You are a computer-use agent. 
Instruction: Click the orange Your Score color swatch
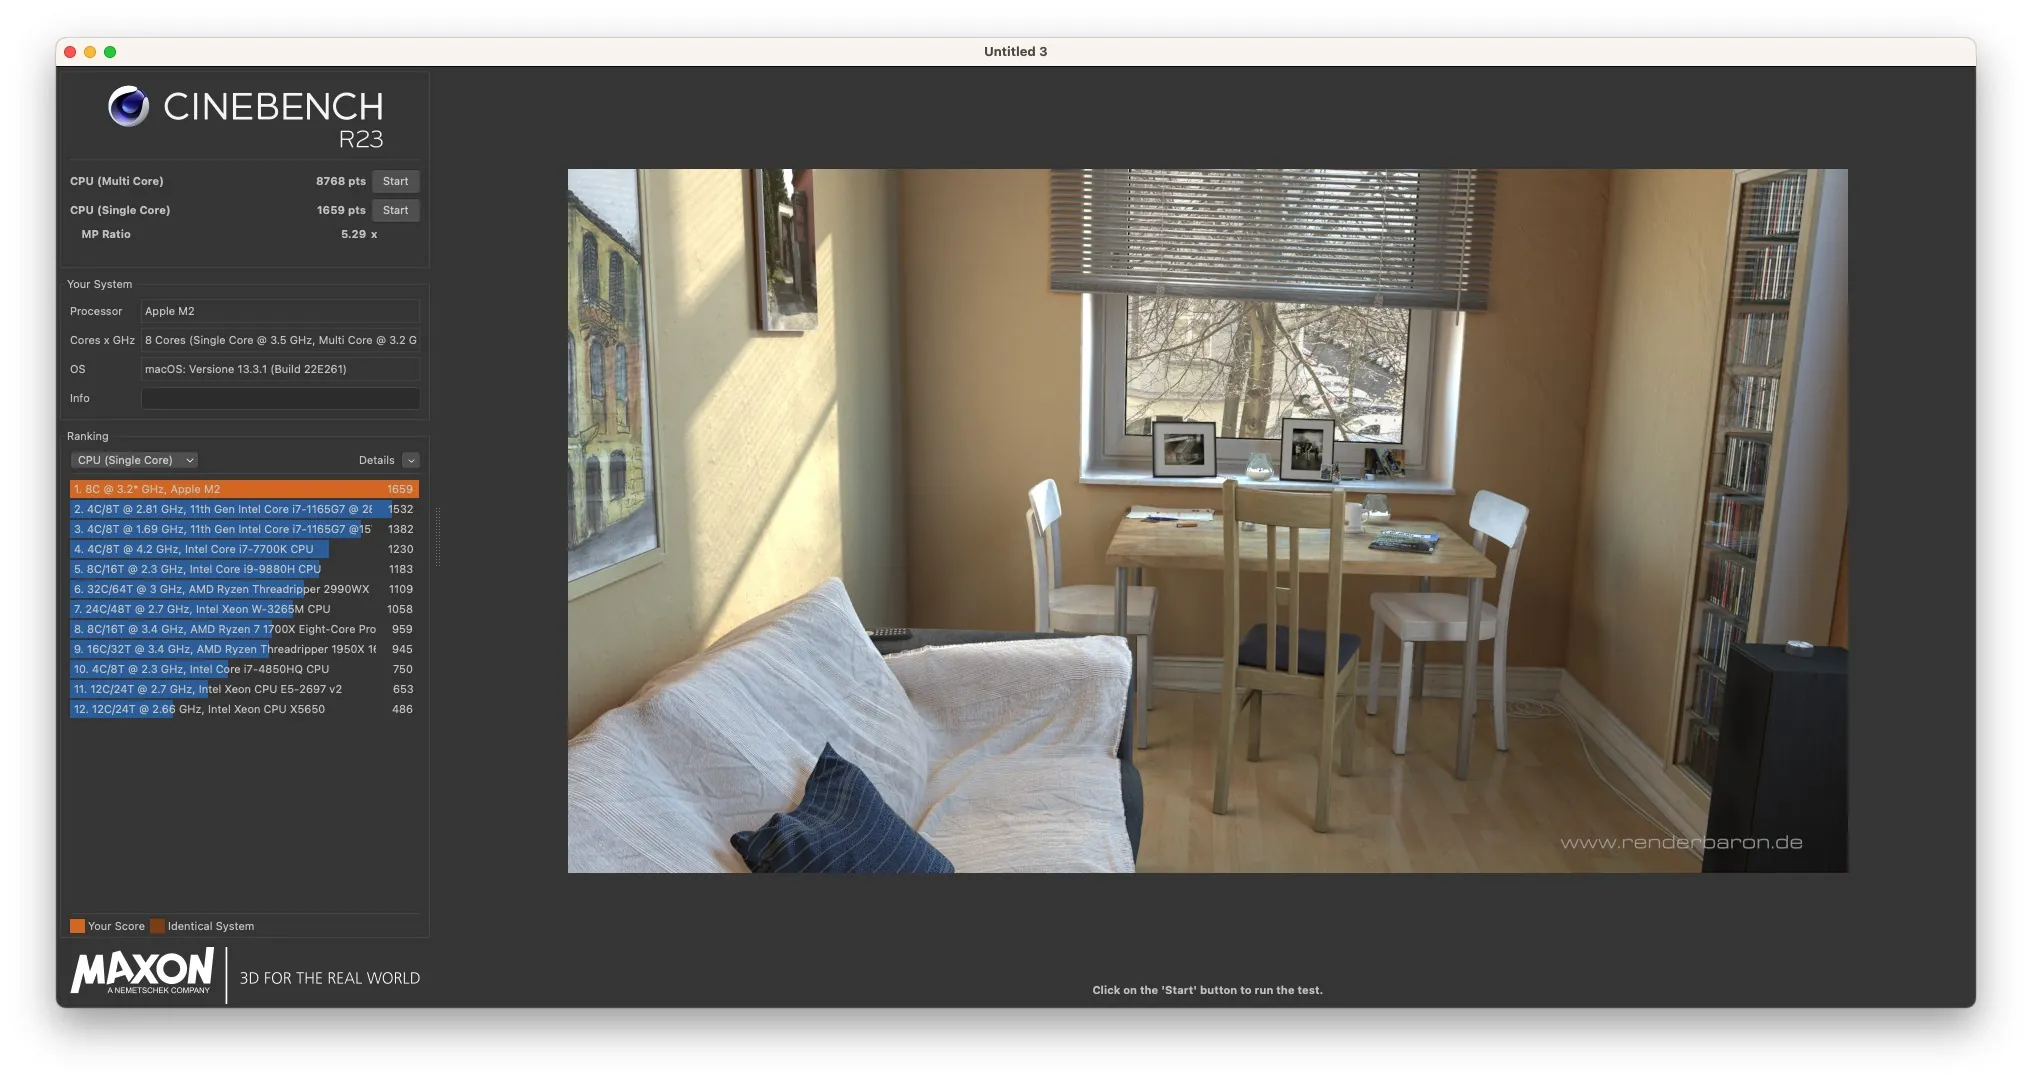point(77,926)
